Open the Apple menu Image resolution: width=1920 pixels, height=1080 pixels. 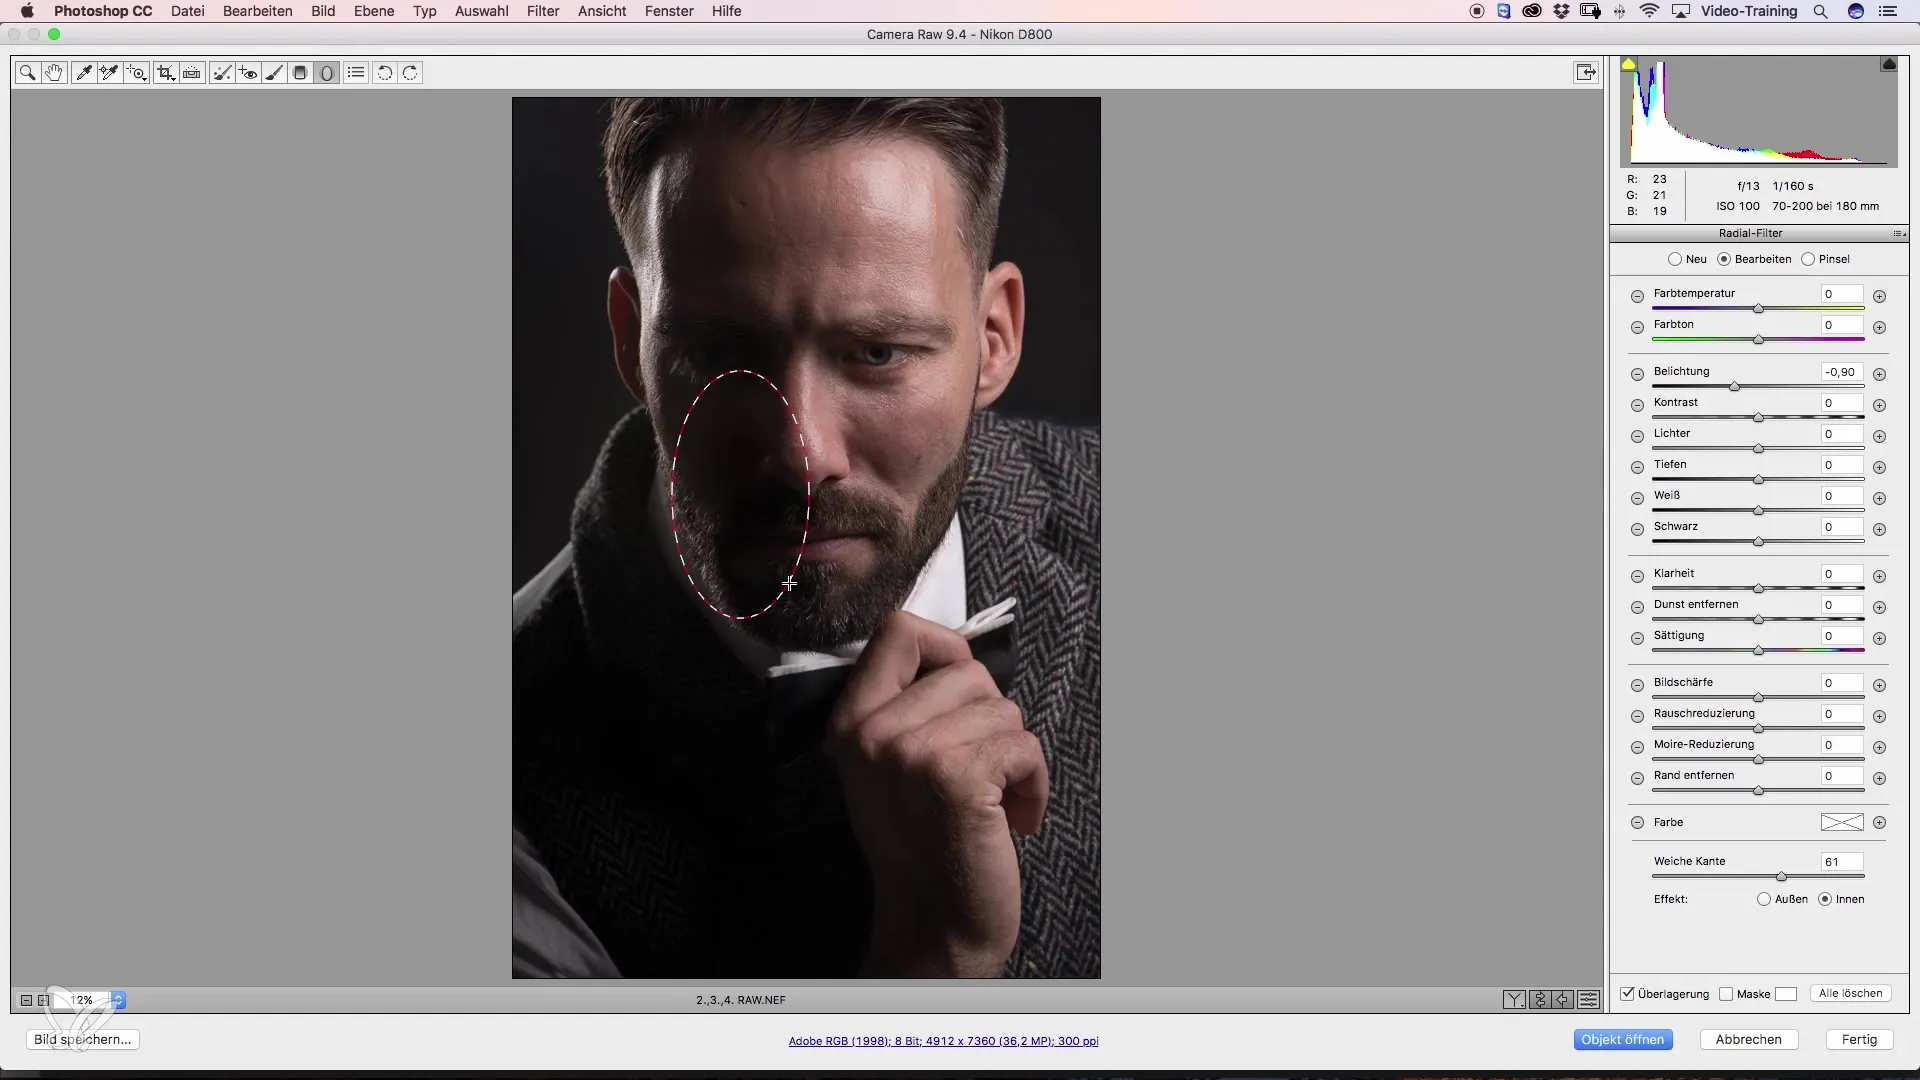click(x=27, y=11)
